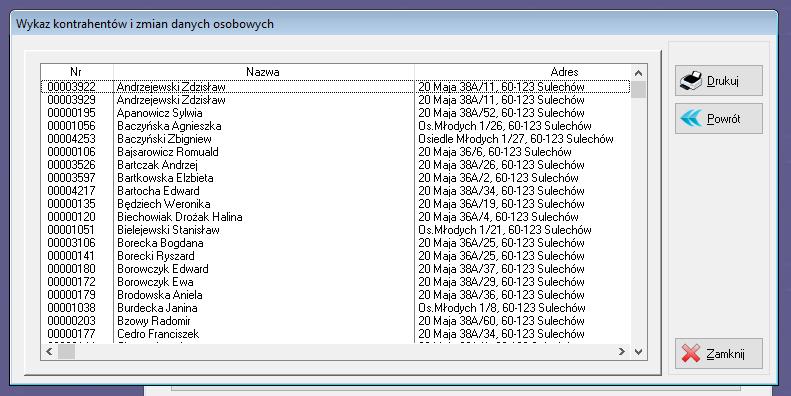
Task: Click number cell 00000203
Action: point(71,321)
